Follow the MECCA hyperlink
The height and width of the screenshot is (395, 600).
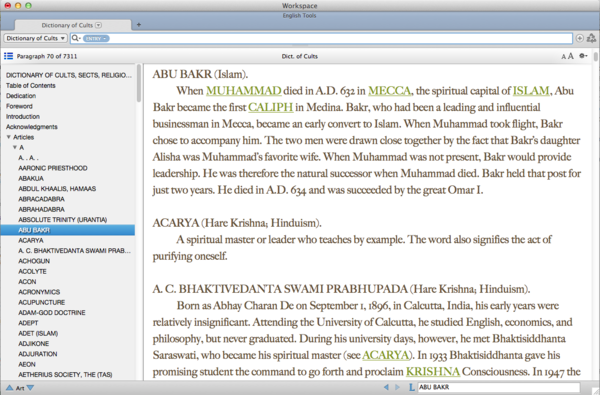(x=390, y=91)
